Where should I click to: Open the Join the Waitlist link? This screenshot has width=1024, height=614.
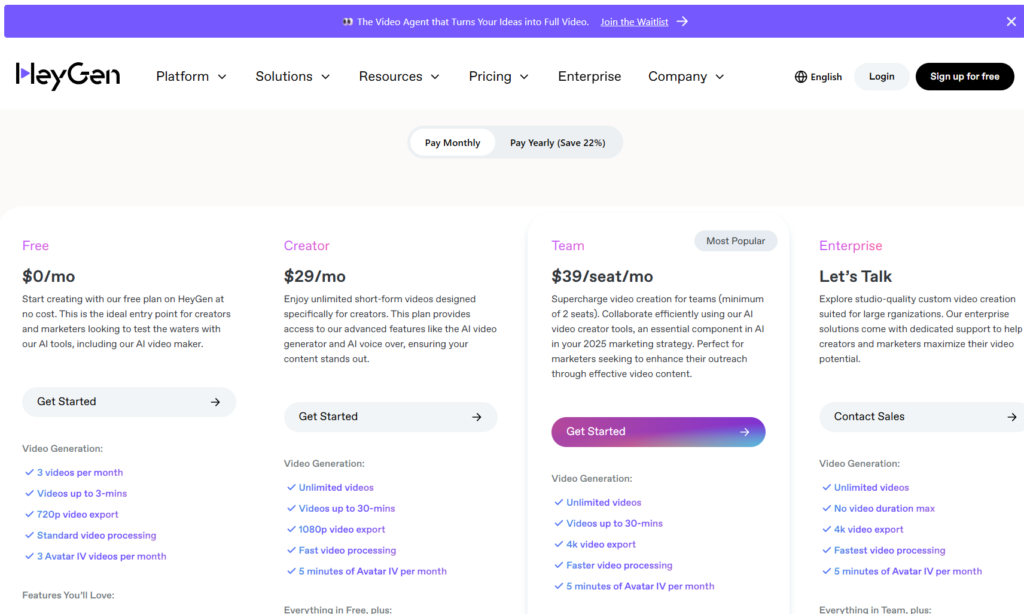coord(634,21)
